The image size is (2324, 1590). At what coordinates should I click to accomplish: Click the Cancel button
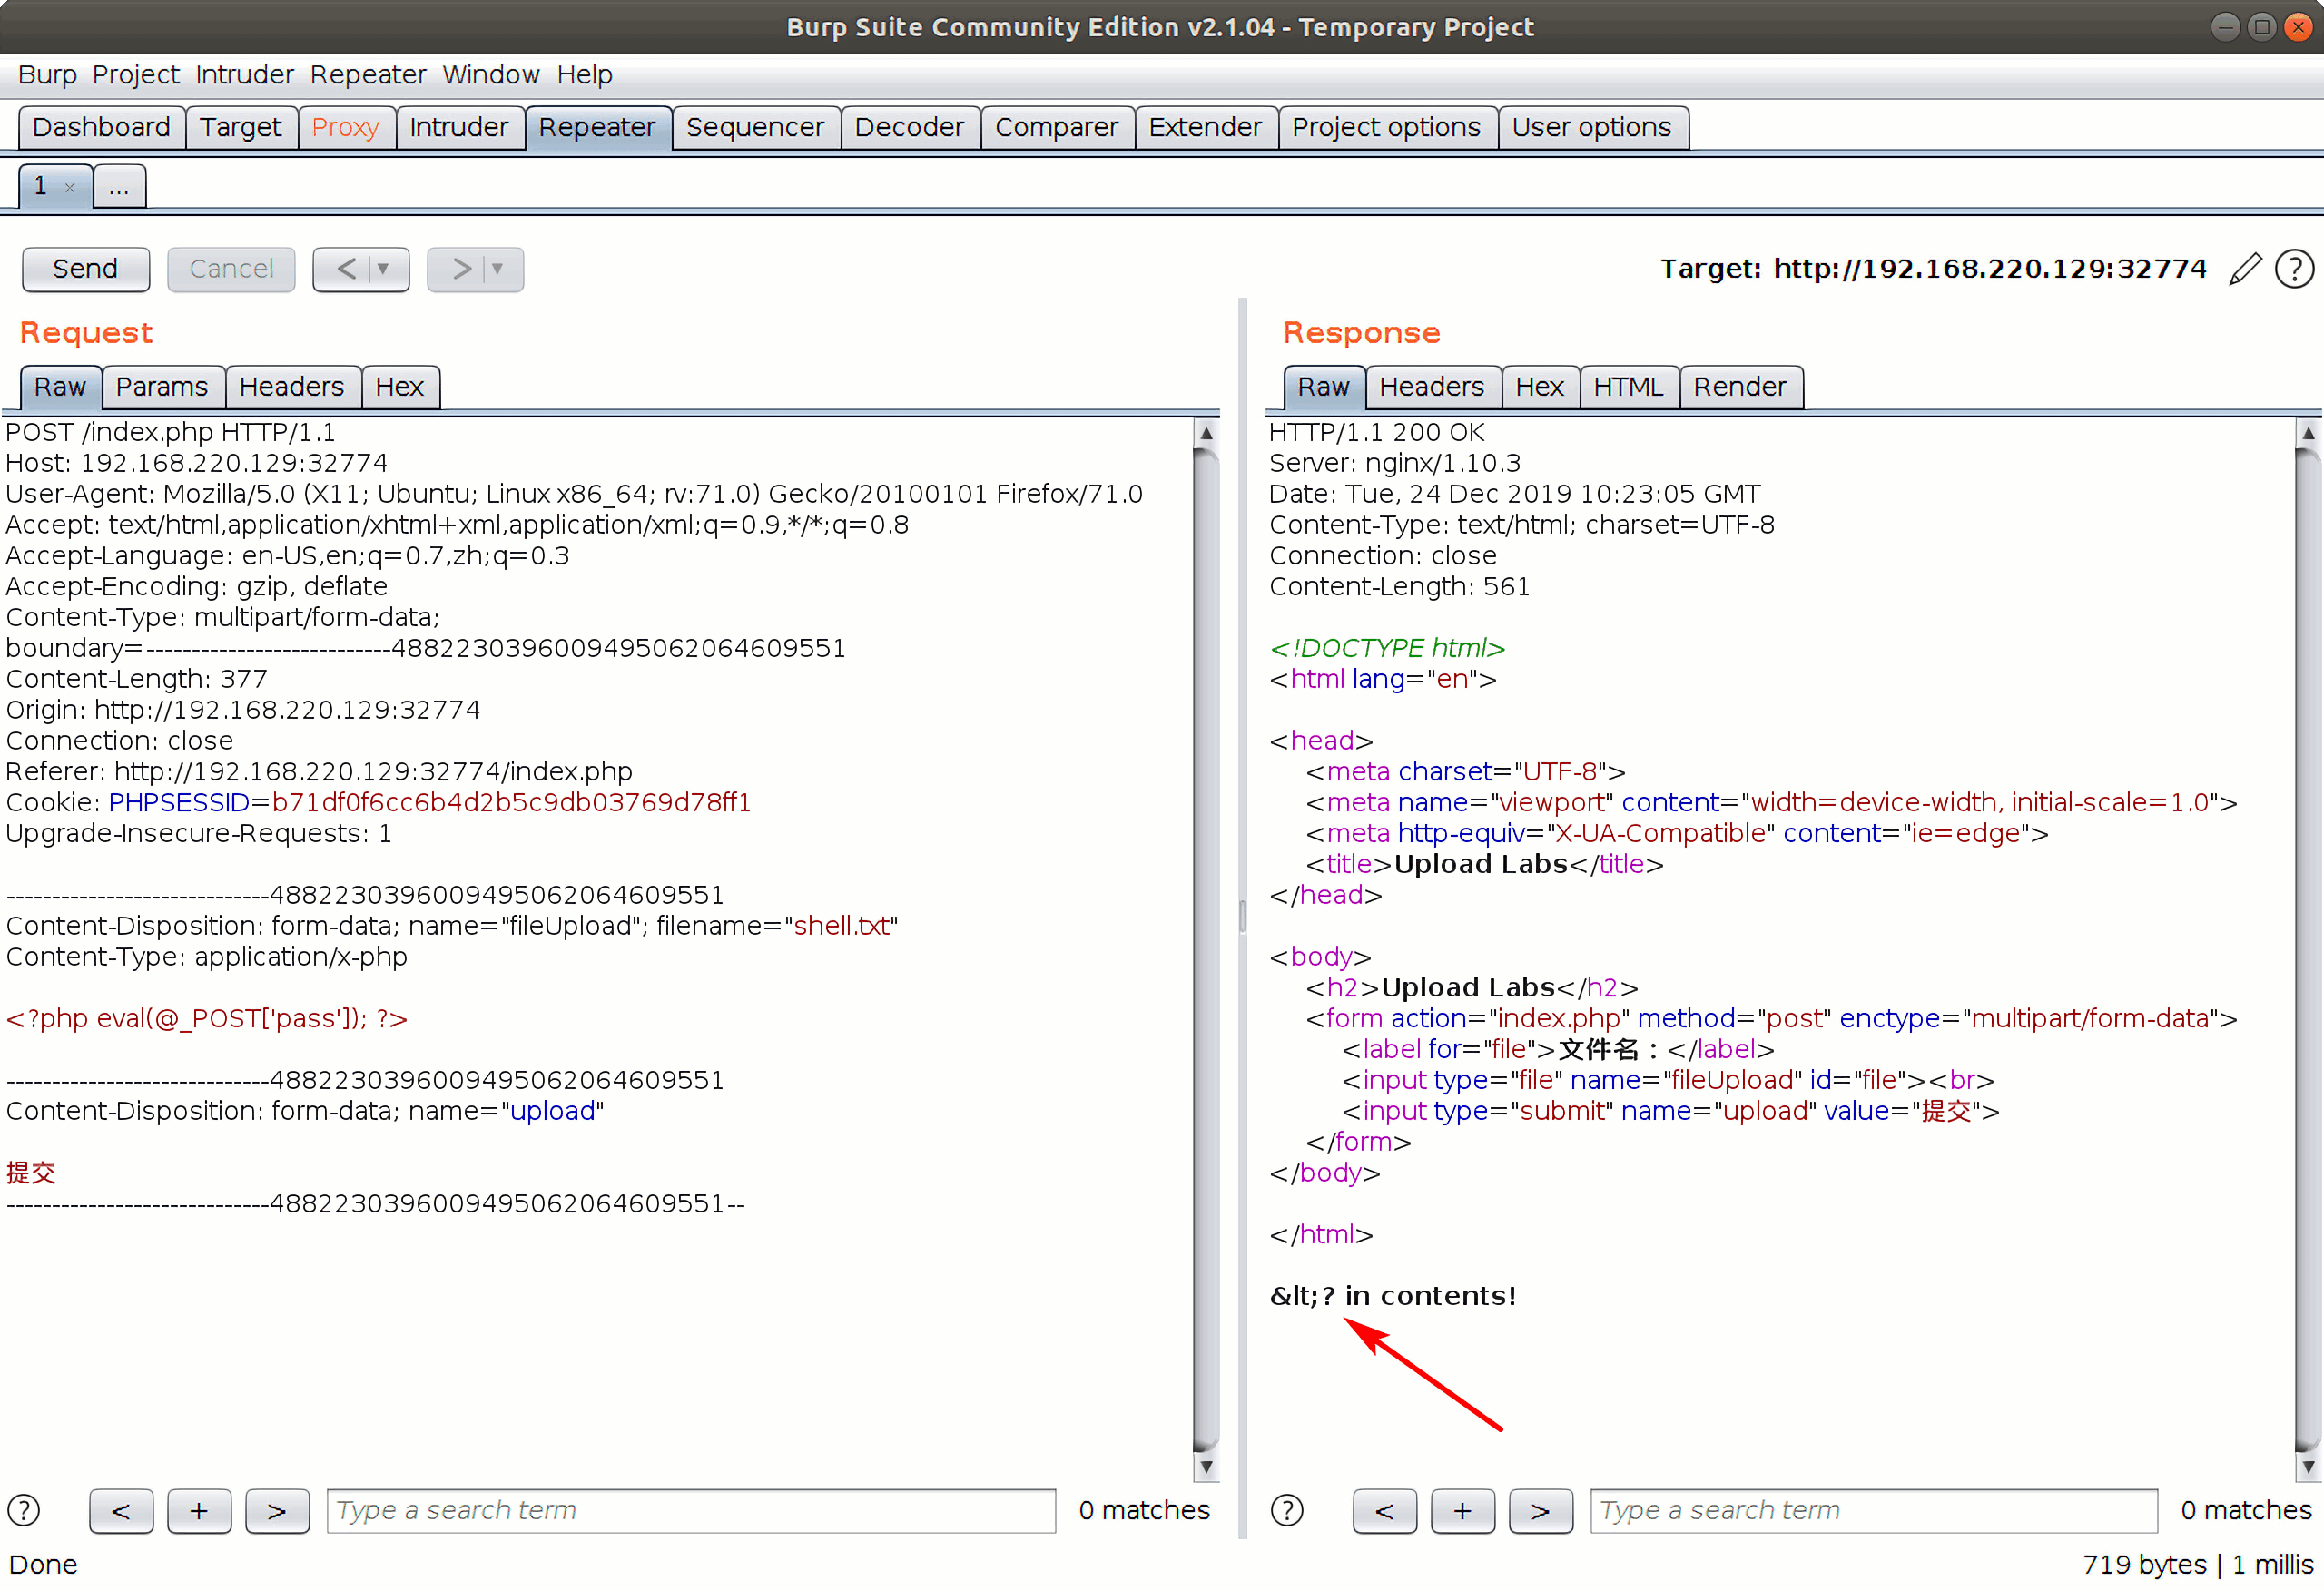(x=231, y=269)
